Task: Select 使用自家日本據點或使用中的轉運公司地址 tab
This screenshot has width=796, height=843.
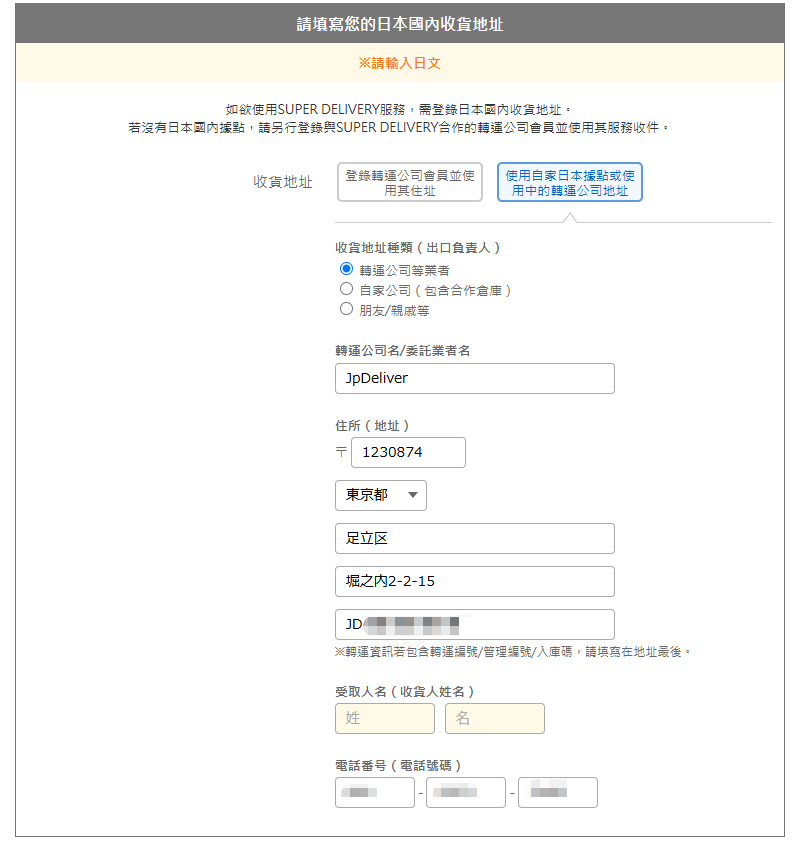Action: (569, 182)
